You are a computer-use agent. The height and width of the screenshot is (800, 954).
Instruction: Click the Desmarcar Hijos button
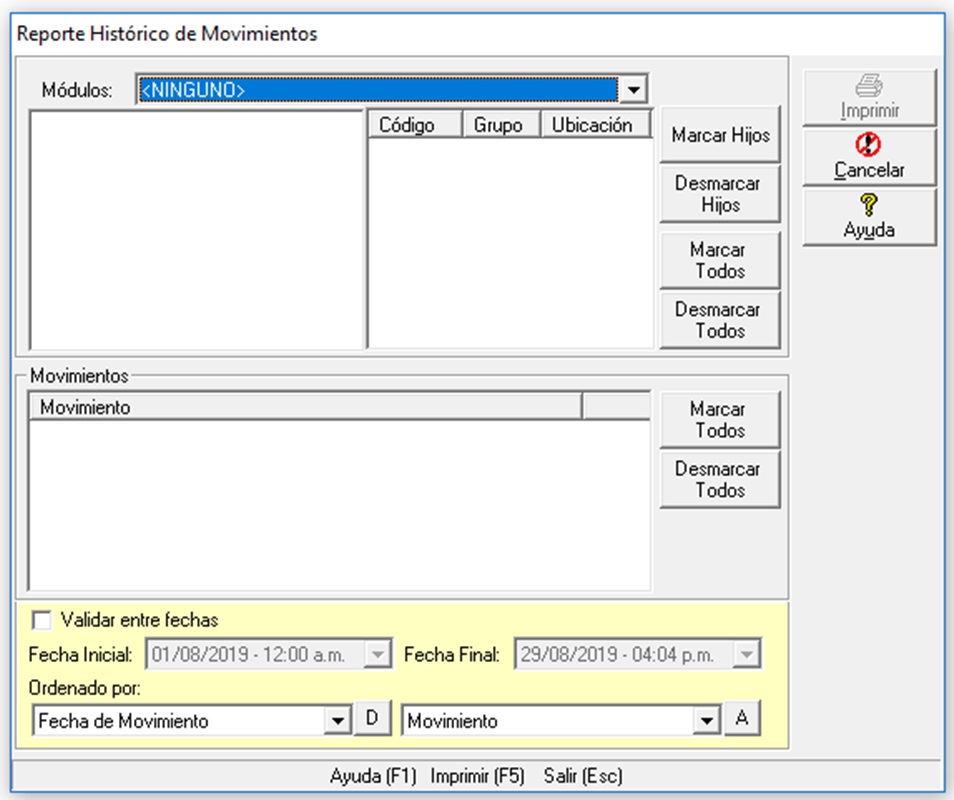(x=720, y=194)
